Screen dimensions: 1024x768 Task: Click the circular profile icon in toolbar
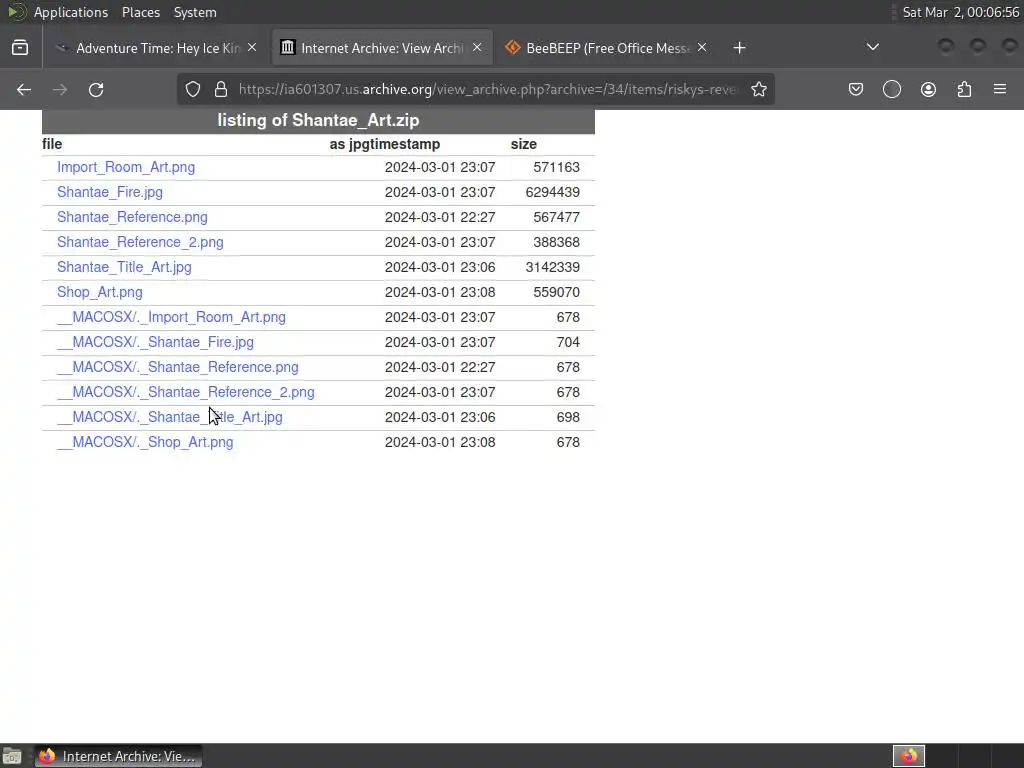point(892,89)
